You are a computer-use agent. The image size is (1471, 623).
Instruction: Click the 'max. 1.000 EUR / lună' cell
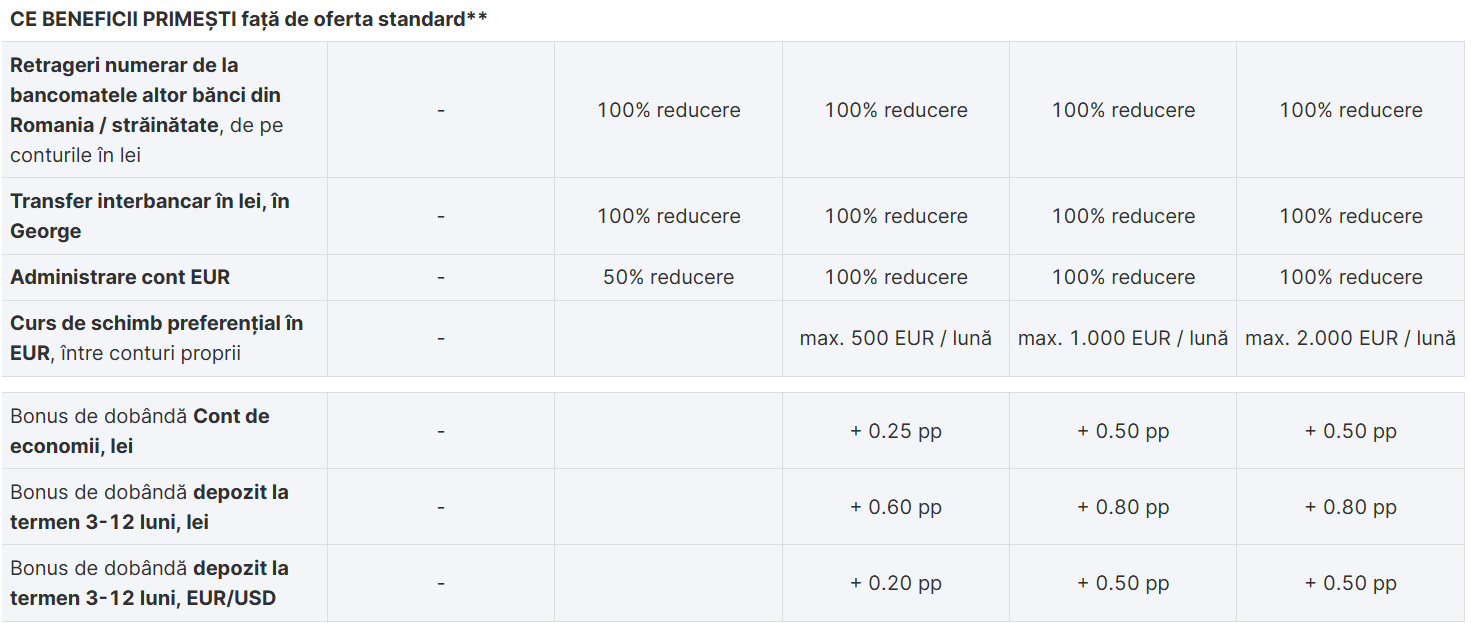pyautogui.click(x=1123, y=338)
